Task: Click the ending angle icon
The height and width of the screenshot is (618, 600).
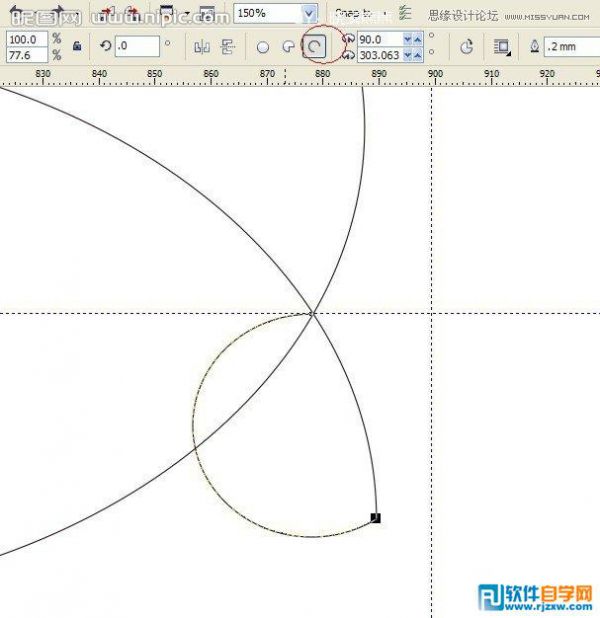Action: click(x=349, y=55)
